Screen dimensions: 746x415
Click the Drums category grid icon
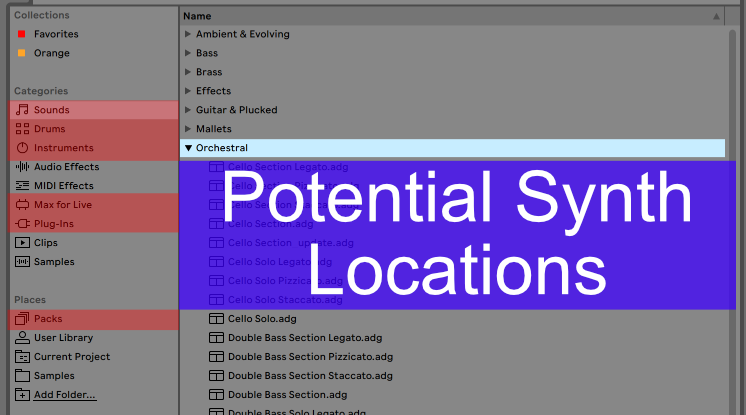(22, 128)
